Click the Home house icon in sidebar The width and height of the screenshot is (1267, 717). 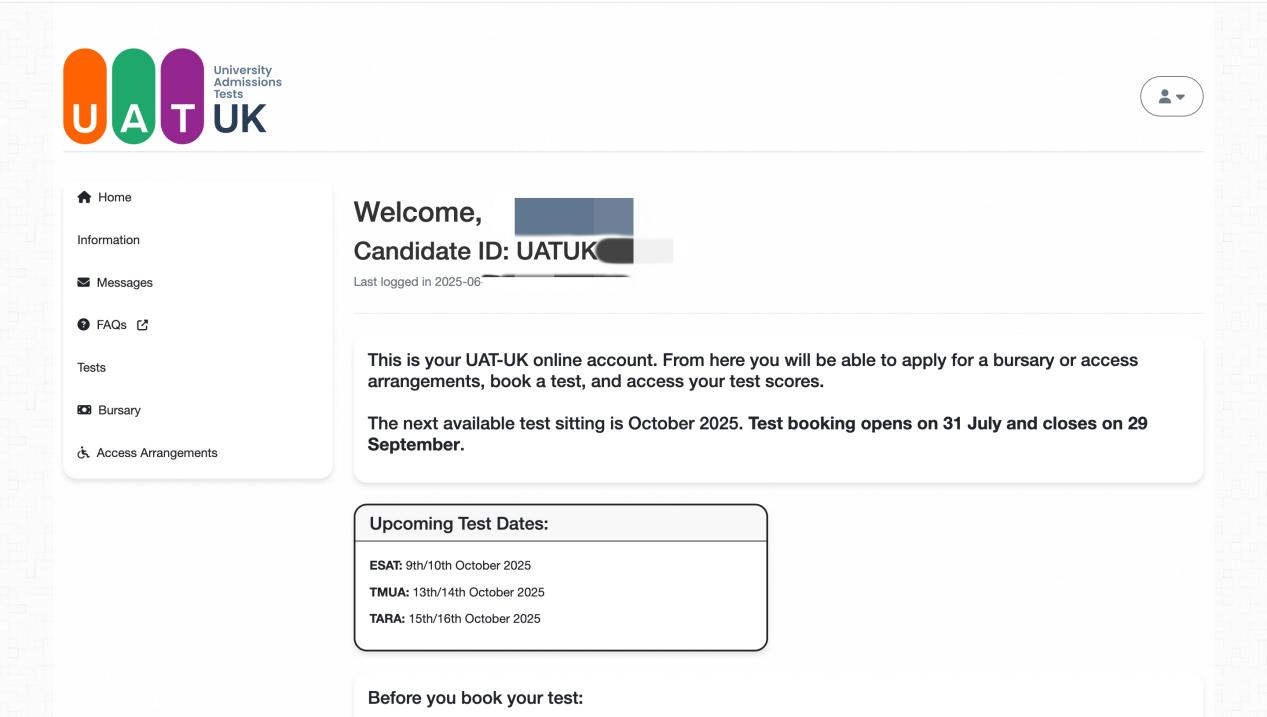(84, 197)
